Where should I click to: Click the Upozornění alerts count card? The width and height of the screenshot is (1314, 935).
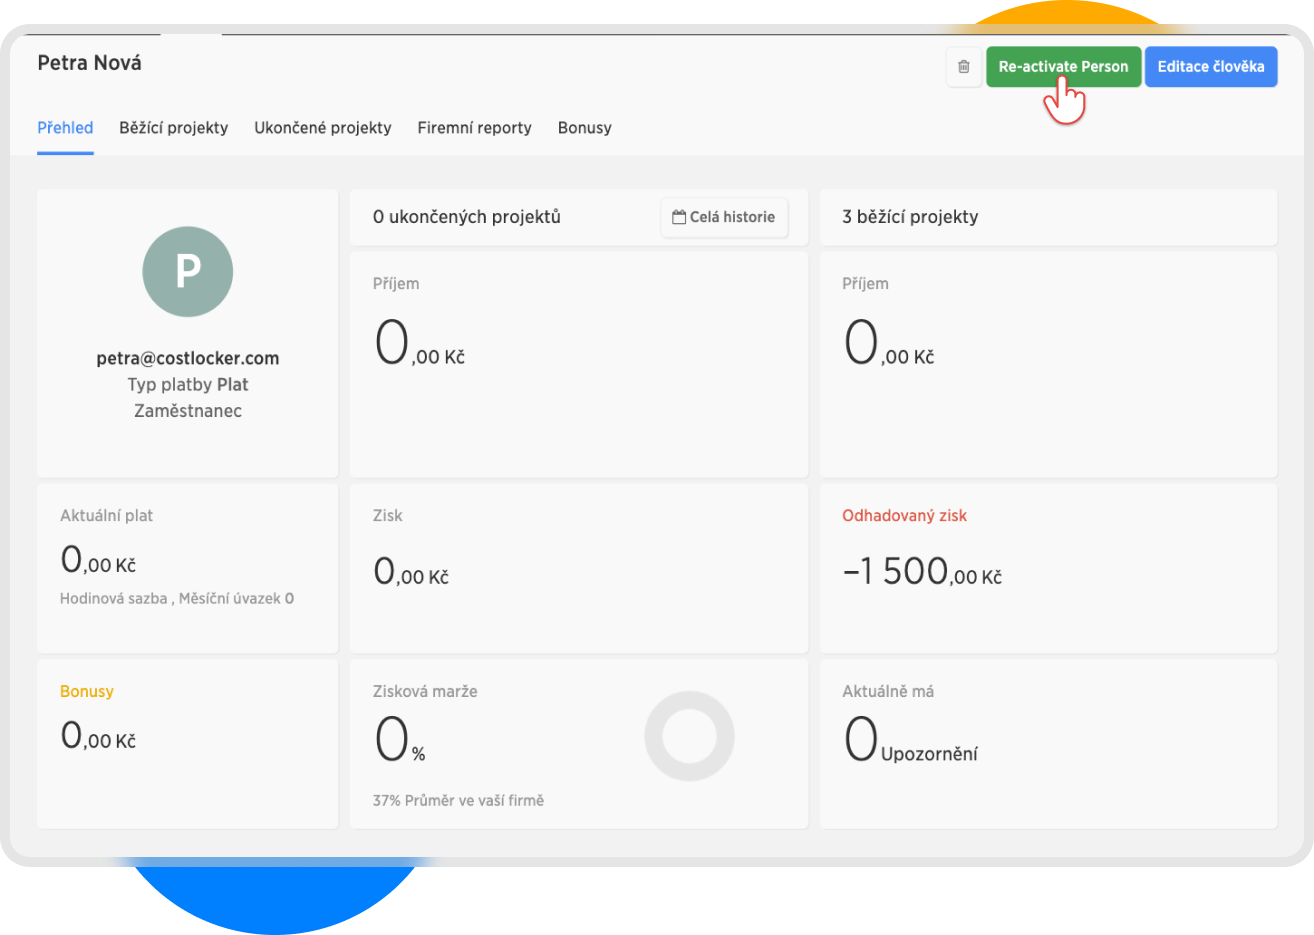(1047, 742)
